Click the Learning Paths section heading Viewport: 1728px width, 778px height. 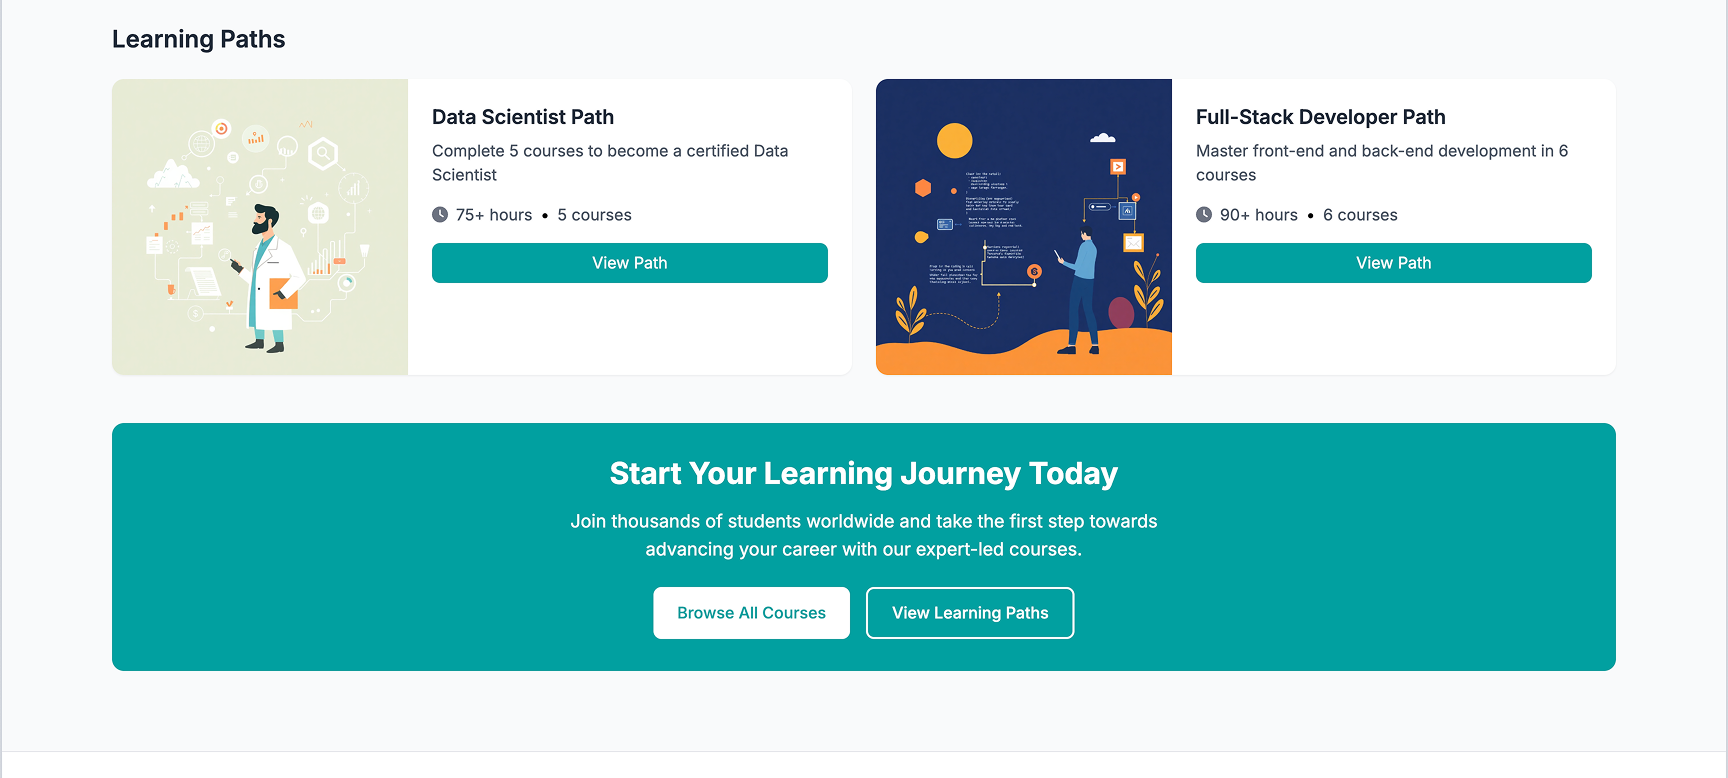[x=198, y=39]
